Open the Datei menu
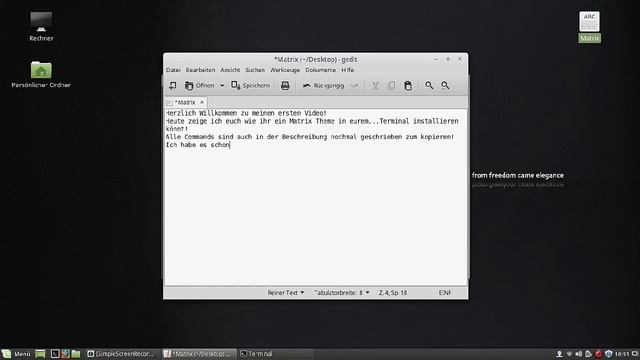The height and width of the screenshot is (360, 640). coord(173,70)
